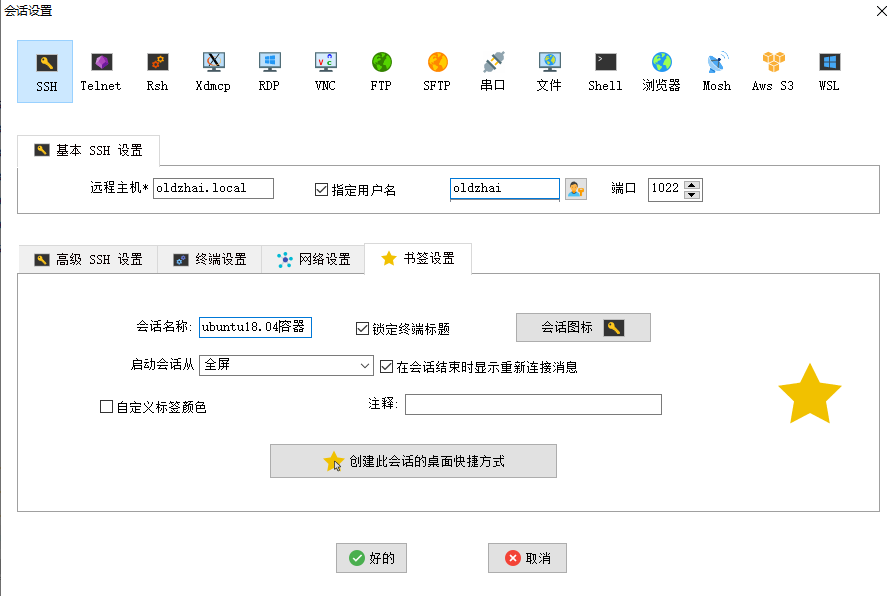Image resolution: width=894 pixels, height=596 pixels.
Task: Confirm settings with the 好的 button
Action: (x=371, y=558)
